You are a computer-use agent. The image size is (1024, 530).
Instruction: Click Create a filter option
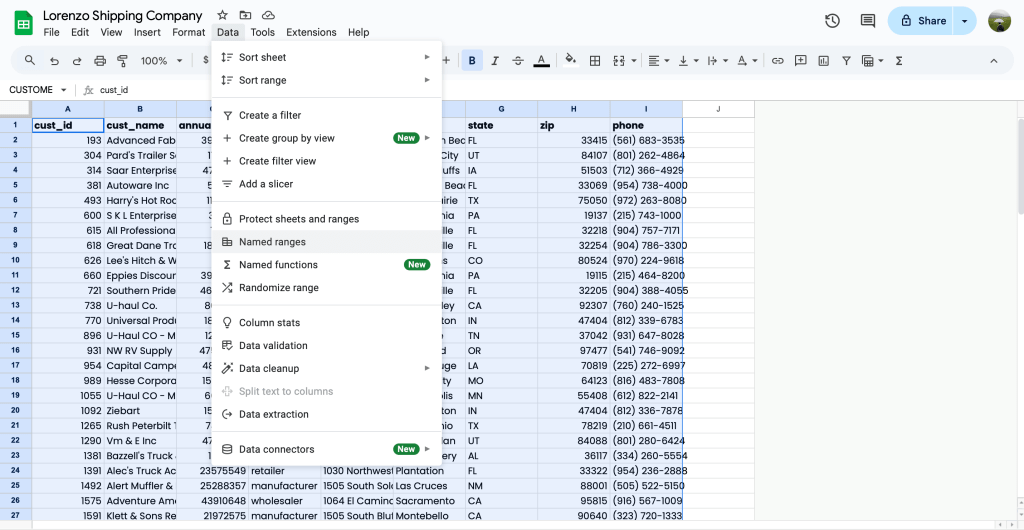pos(270,115)
